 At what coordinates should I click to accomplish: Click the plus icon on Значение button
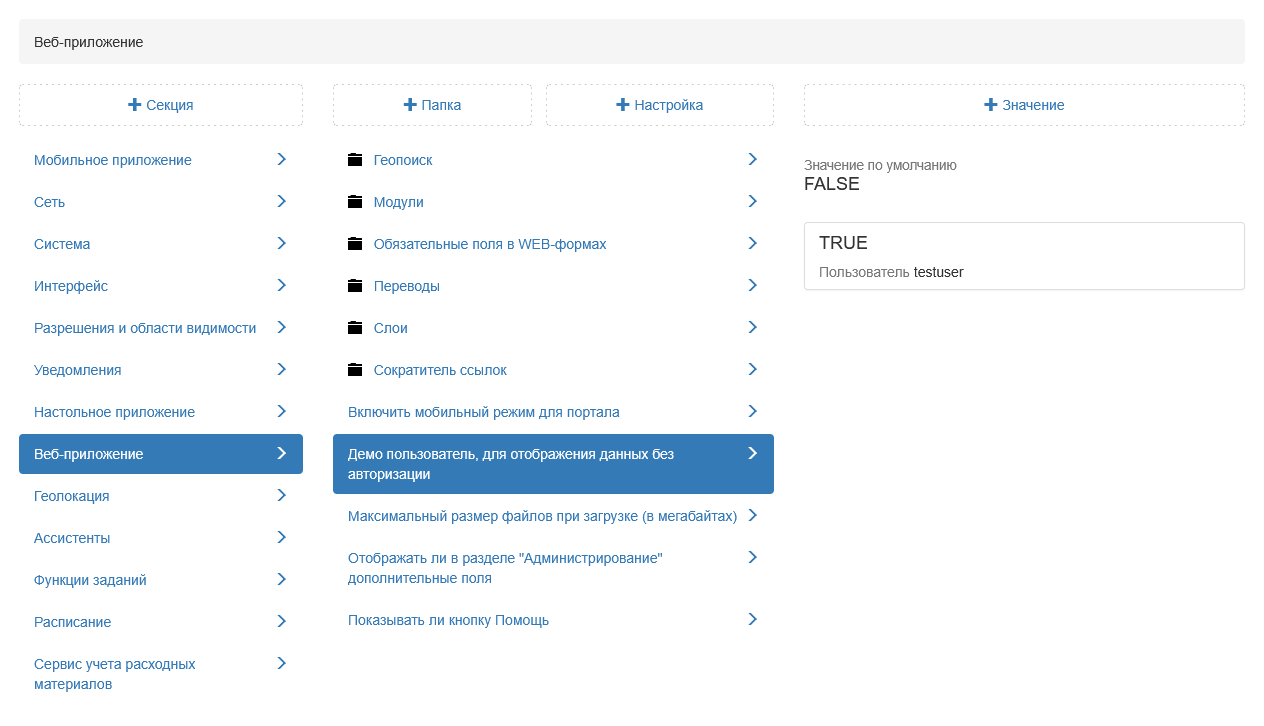coord(991,105)
